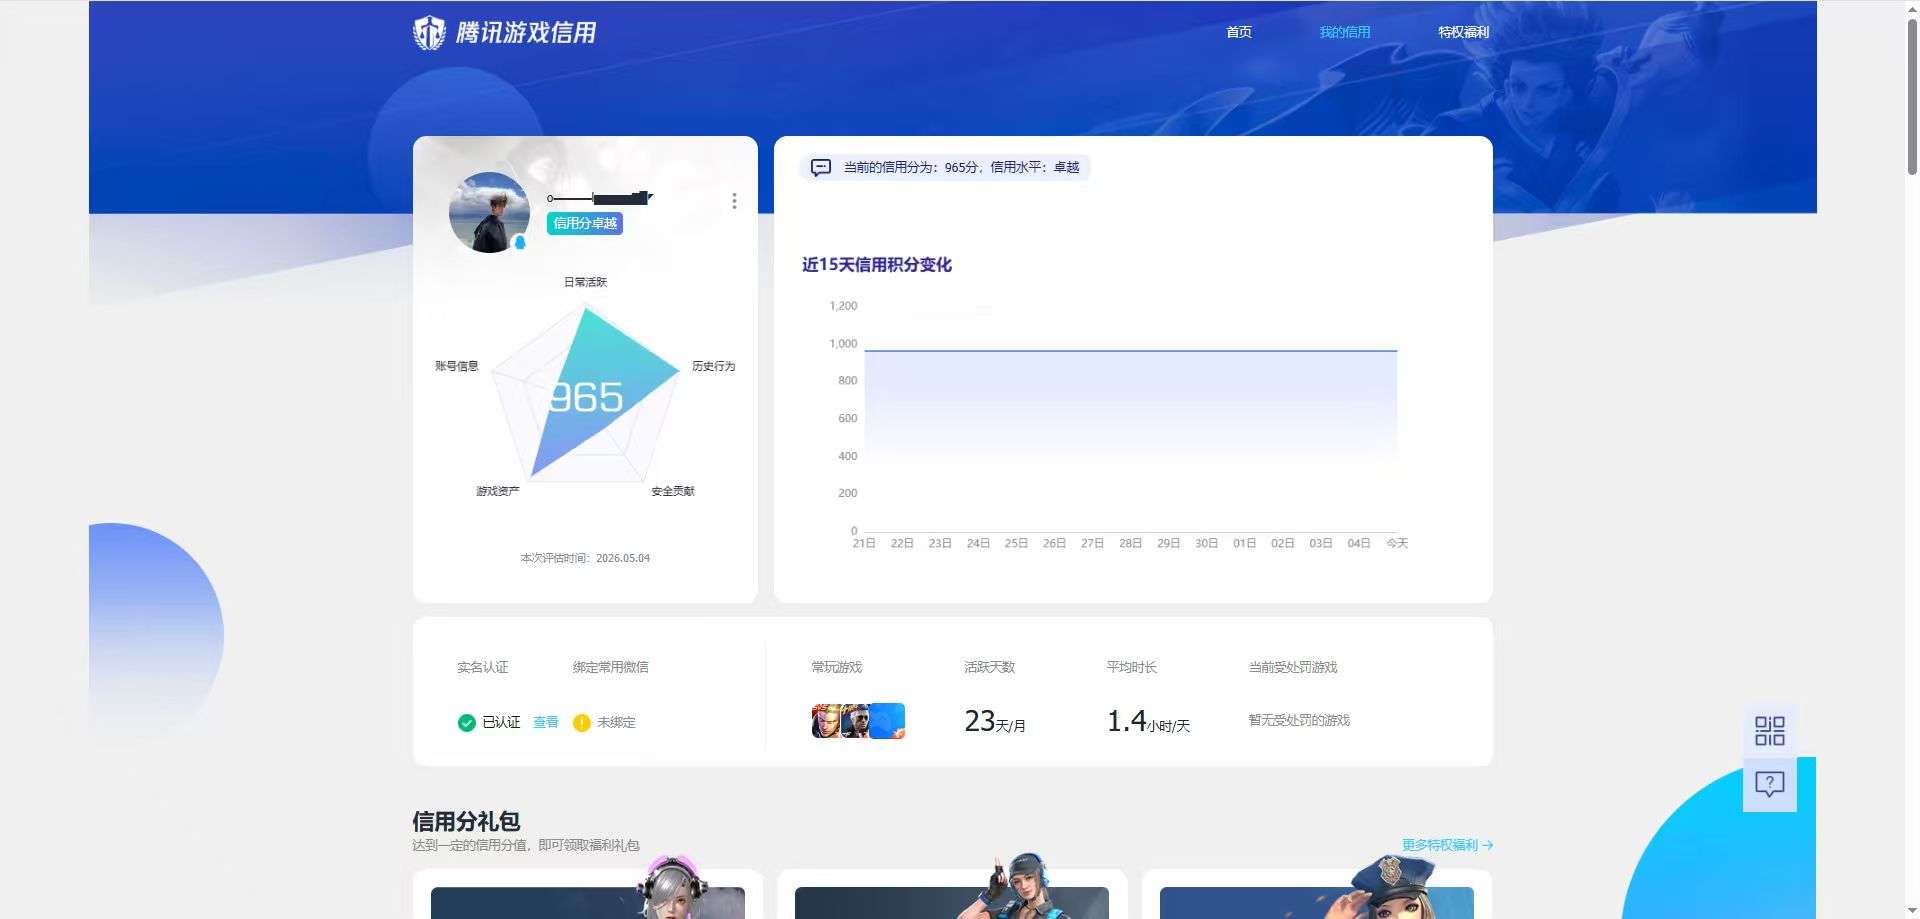Click the credit score summary message text
1920x919 pixels.
coord(961,167)
